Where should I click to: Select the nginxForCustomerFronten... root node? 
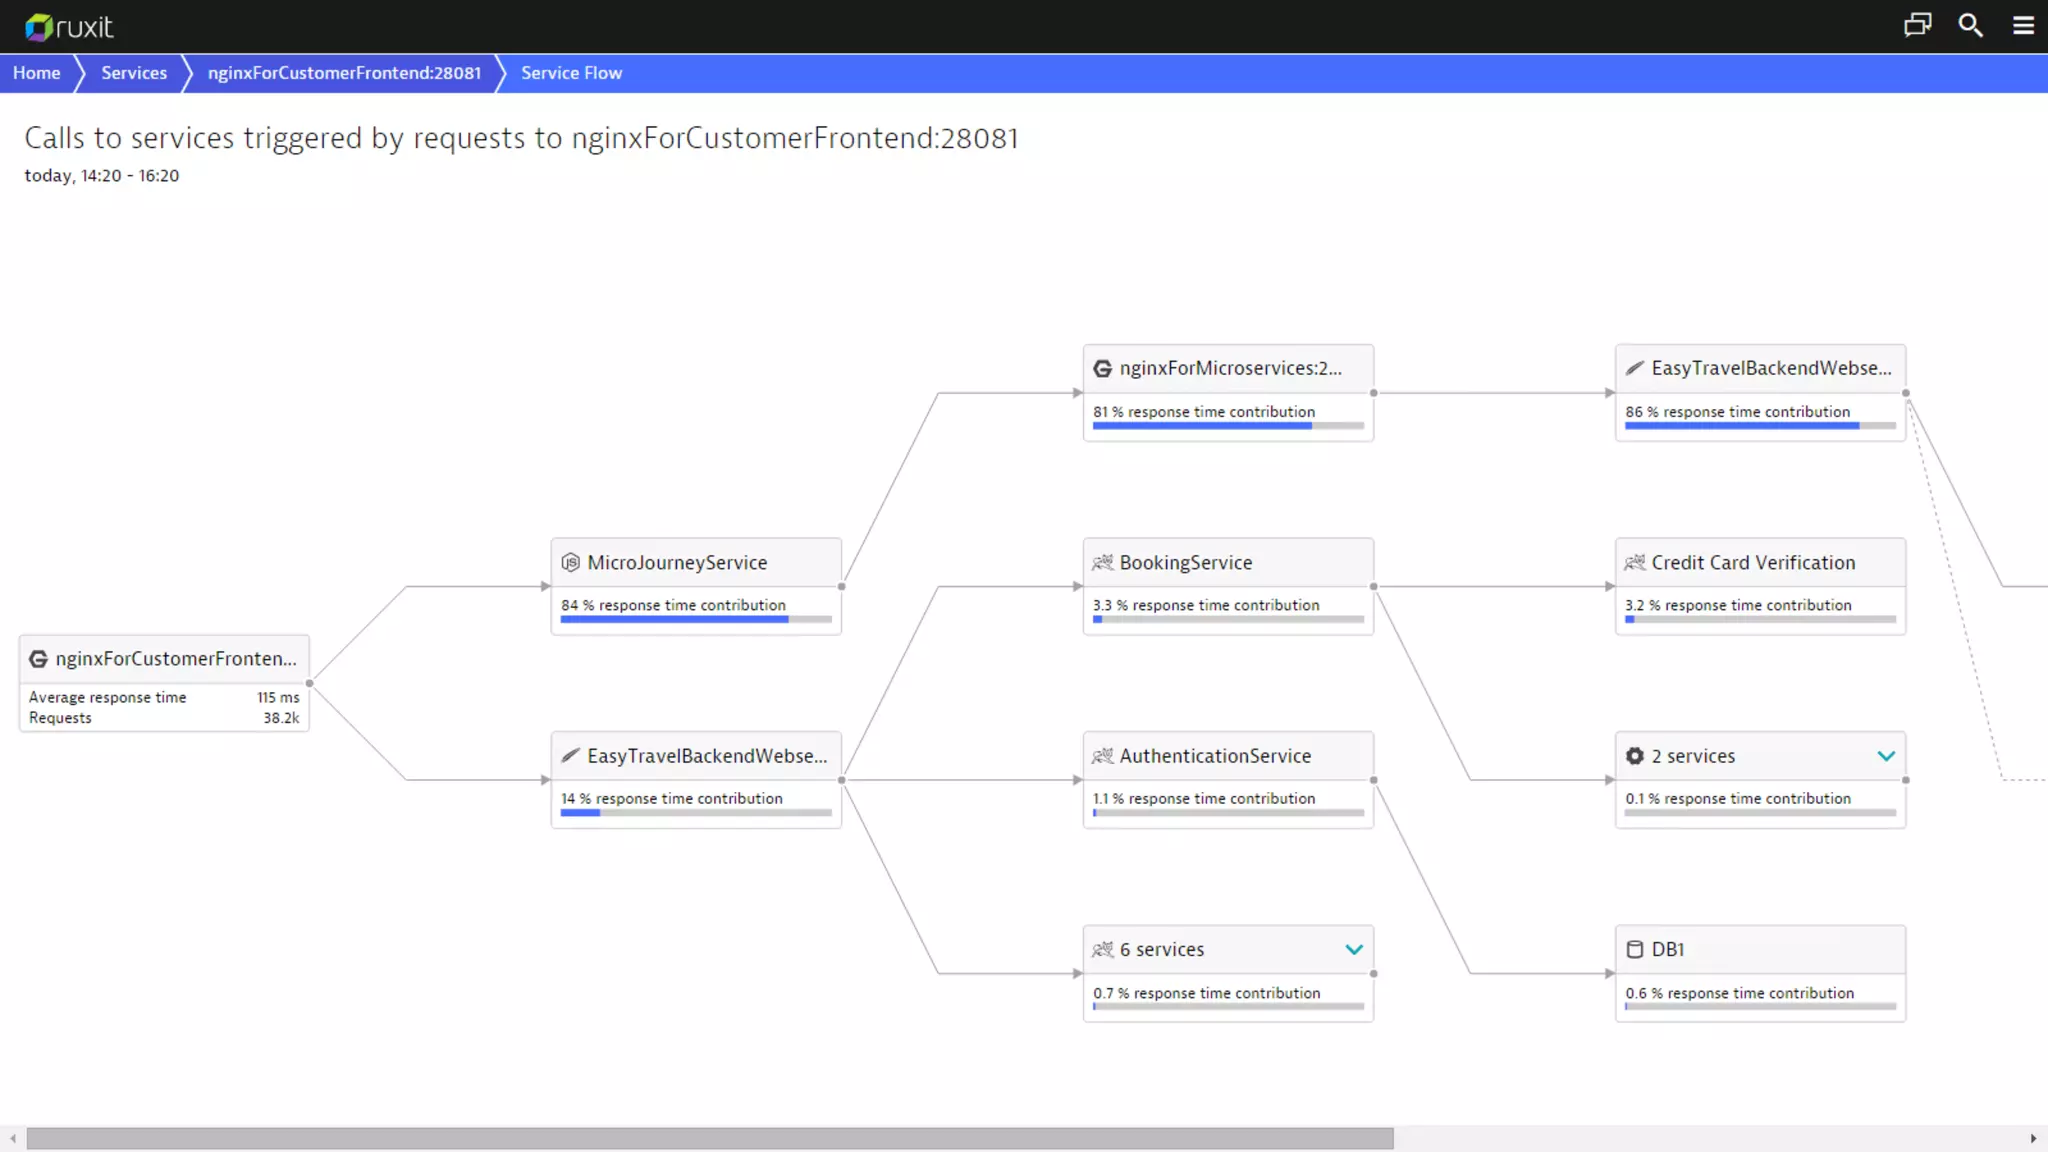coord(176,659)
